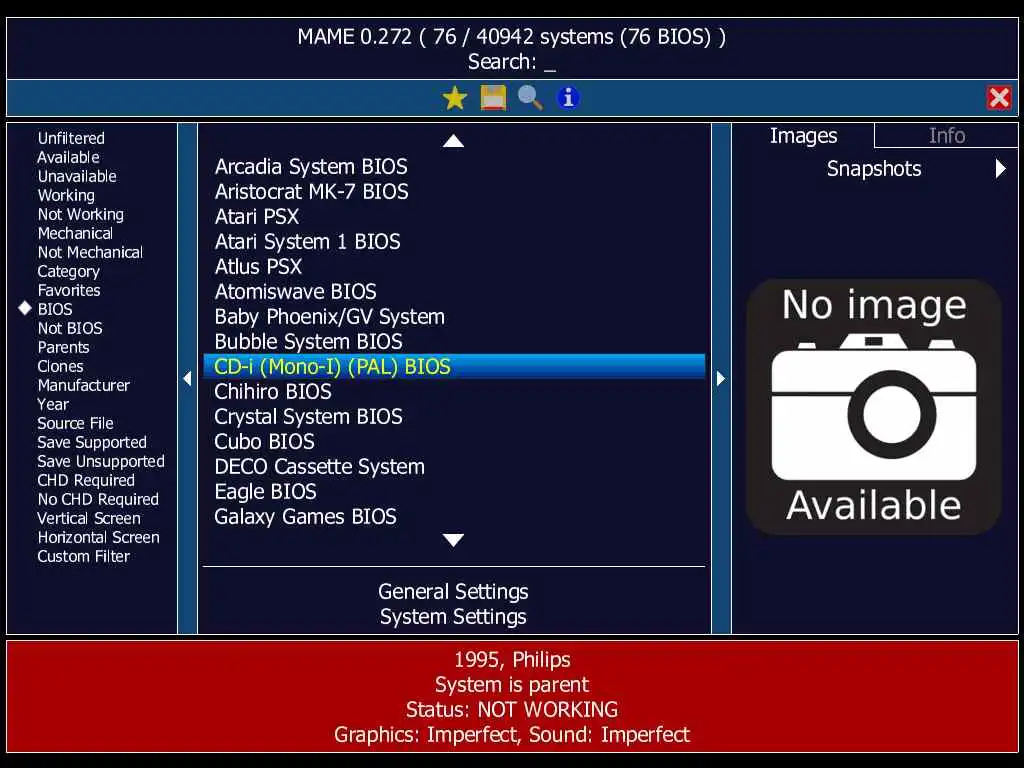Advance Snapshots to the next image category
This screenshot has height=768, width=1024.
[1000, 168]
